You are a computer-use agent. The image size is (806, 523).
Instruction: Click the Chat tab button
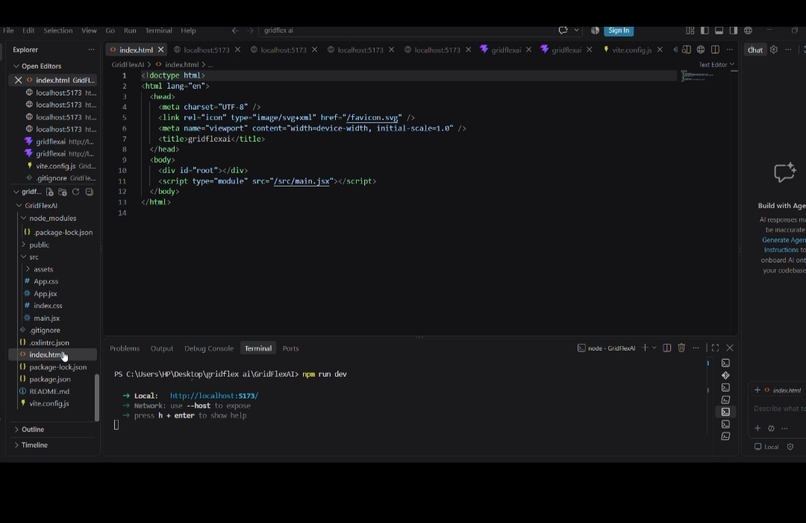[x=755, y=49]
